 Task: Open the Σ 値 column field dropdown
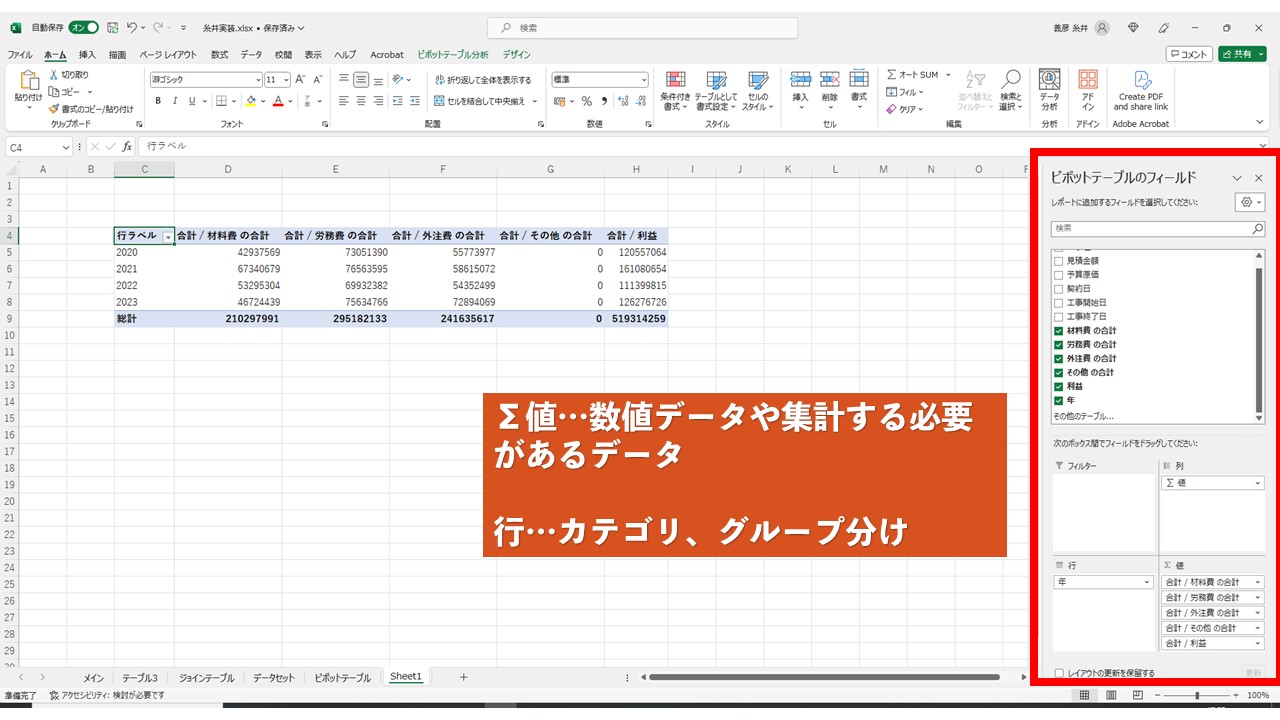pos(1257,483)
